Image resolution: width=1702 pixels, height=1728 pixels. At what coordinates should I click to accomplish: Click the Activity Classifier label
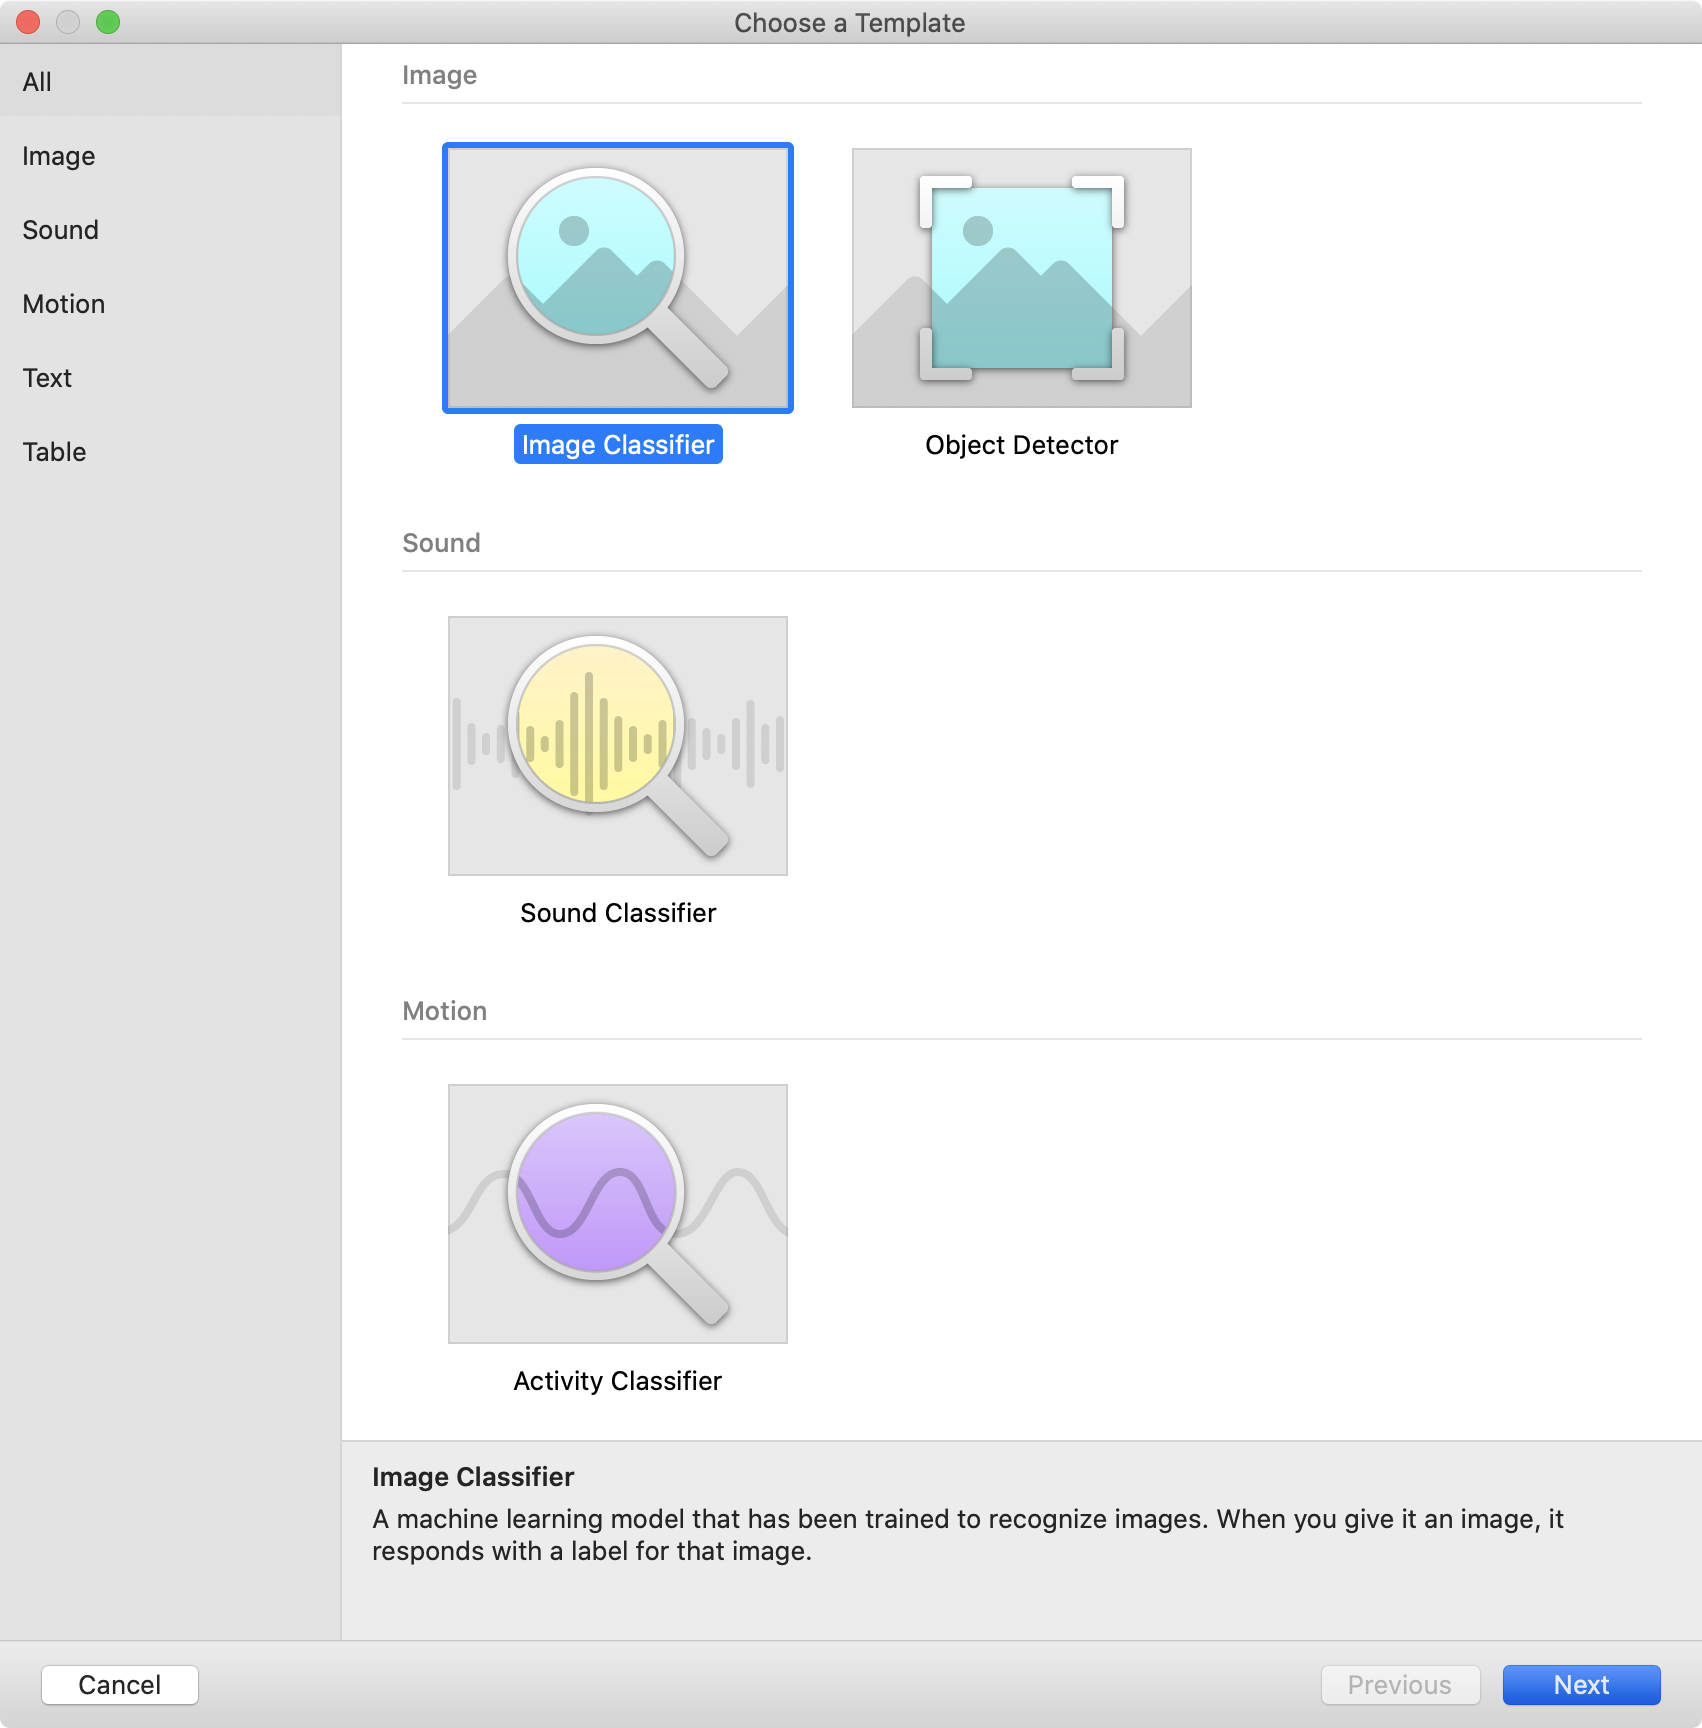click(618, 1381)
